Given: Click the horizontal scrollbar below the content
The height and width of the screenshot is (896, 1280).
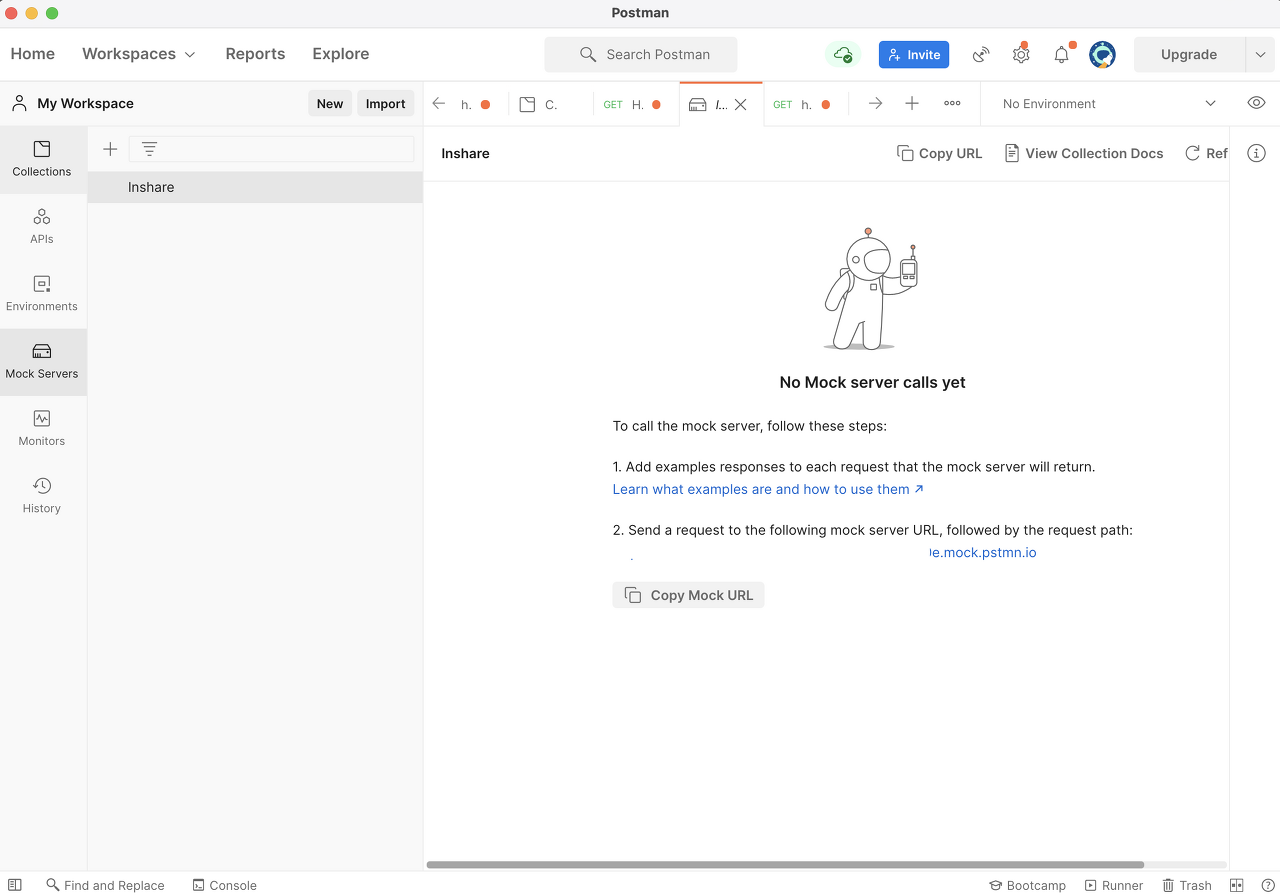Looking at the screenshot, I should (x=785, y=864).
